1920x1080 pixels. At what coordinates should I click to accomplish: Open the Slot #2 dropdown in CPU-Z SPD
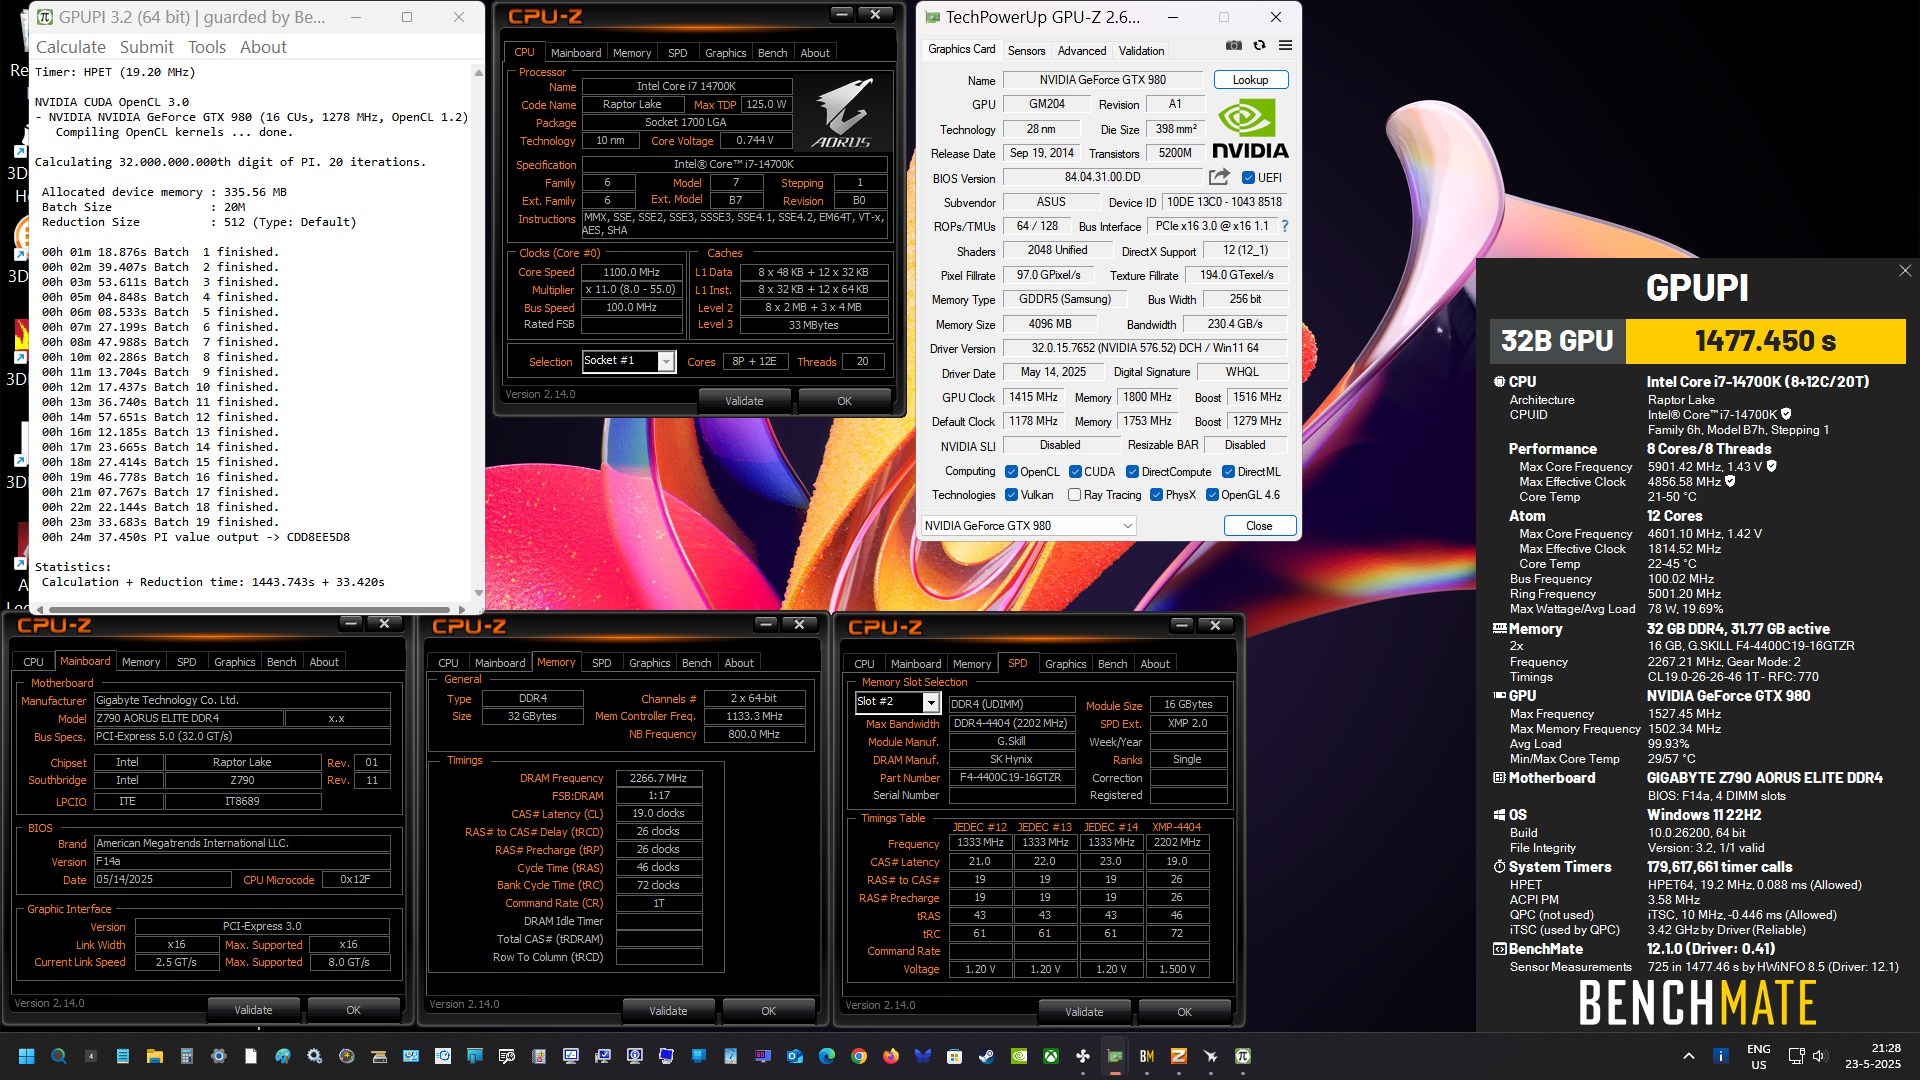[930, 702]
